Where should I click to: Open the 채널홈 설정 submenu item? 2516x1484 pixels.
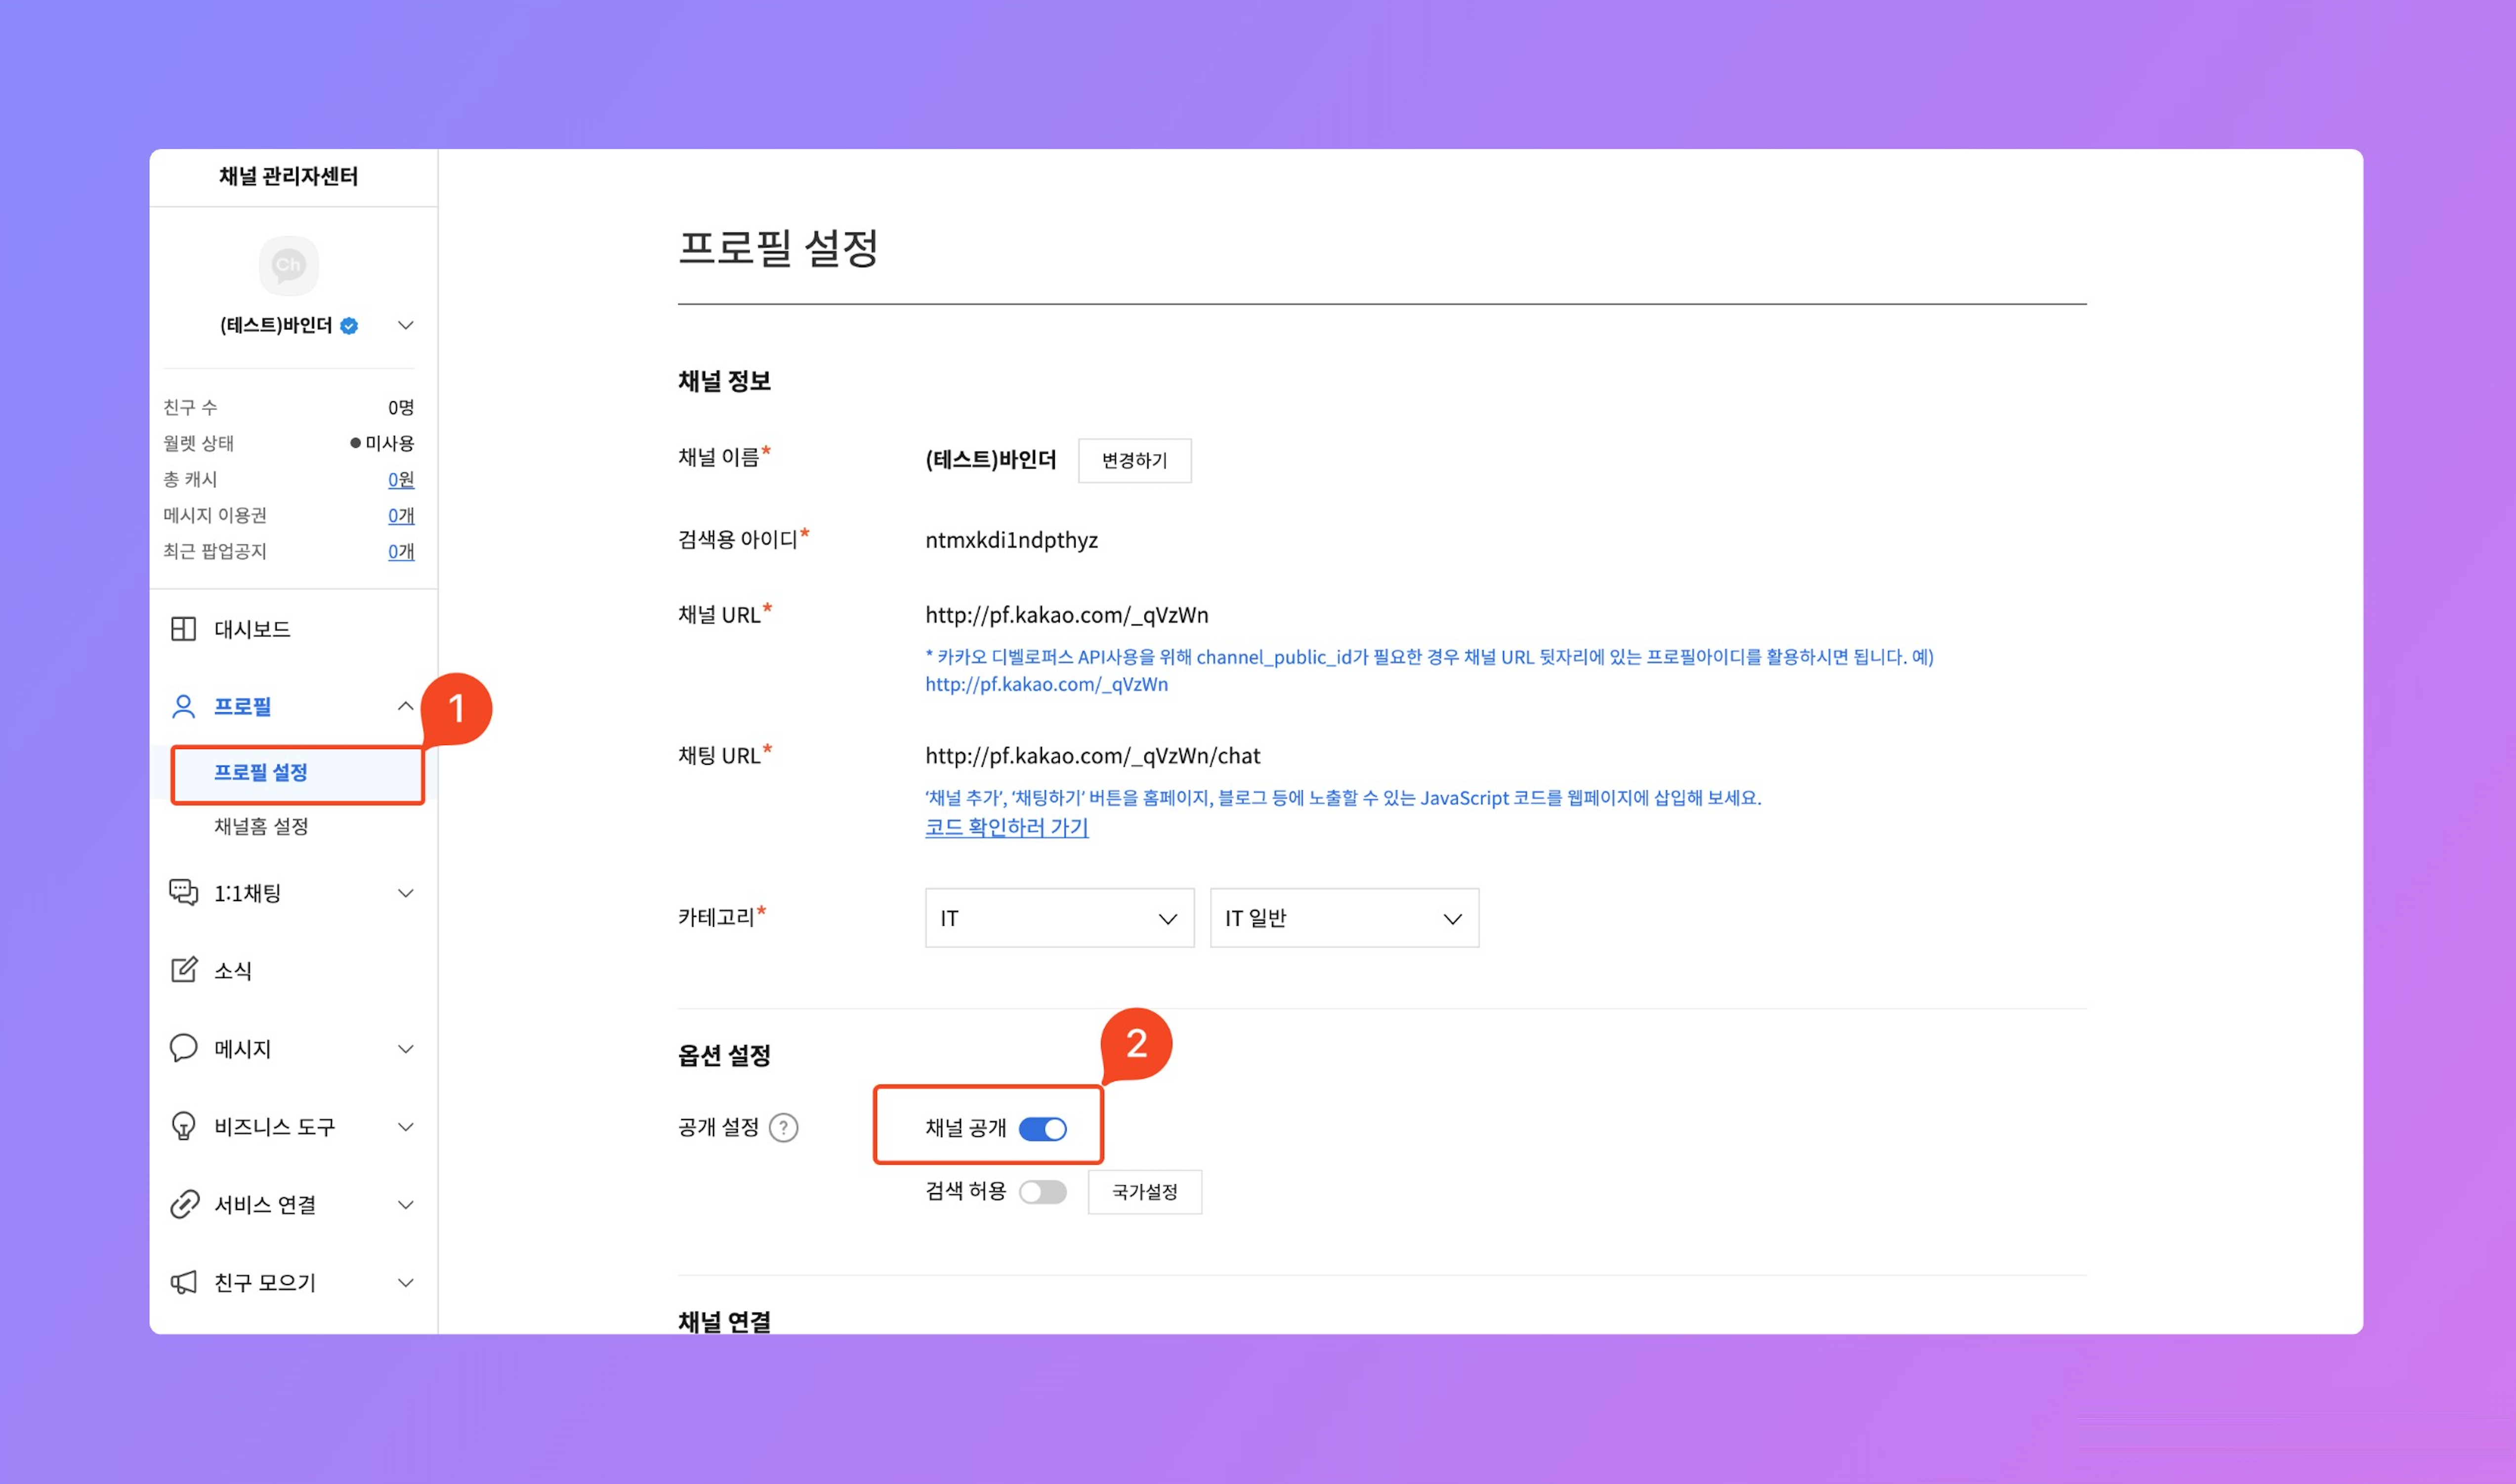click(x=261, y=826)
